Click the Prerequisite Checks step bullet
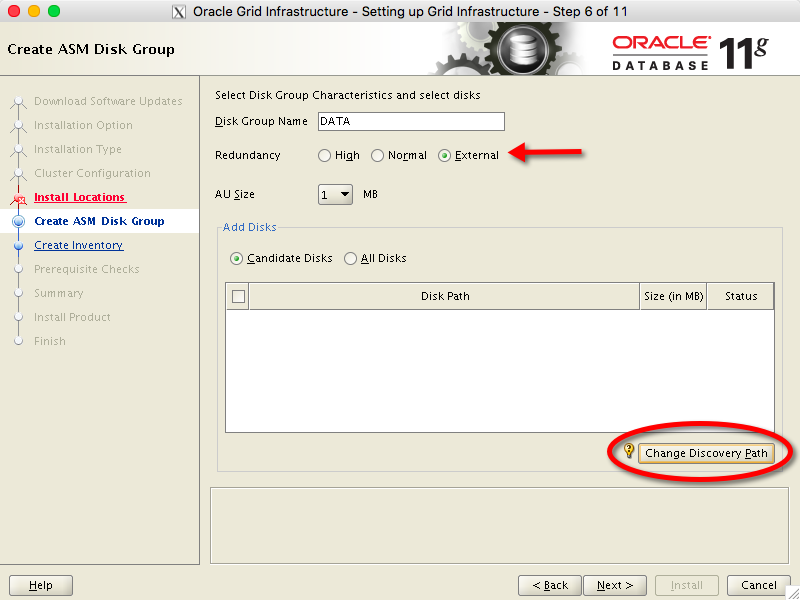Image resolution: width=800 pixels, height=600 pixels. pyautogui.click(x=18, y=269)
